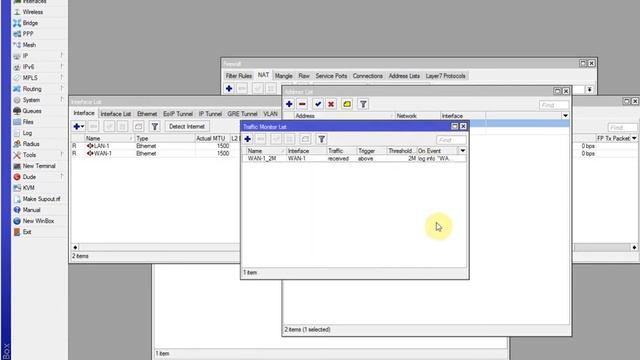This screenshot has width=640, height=360.
Task: Open the EoIP Tunnel tab
Action: [178, 114]
